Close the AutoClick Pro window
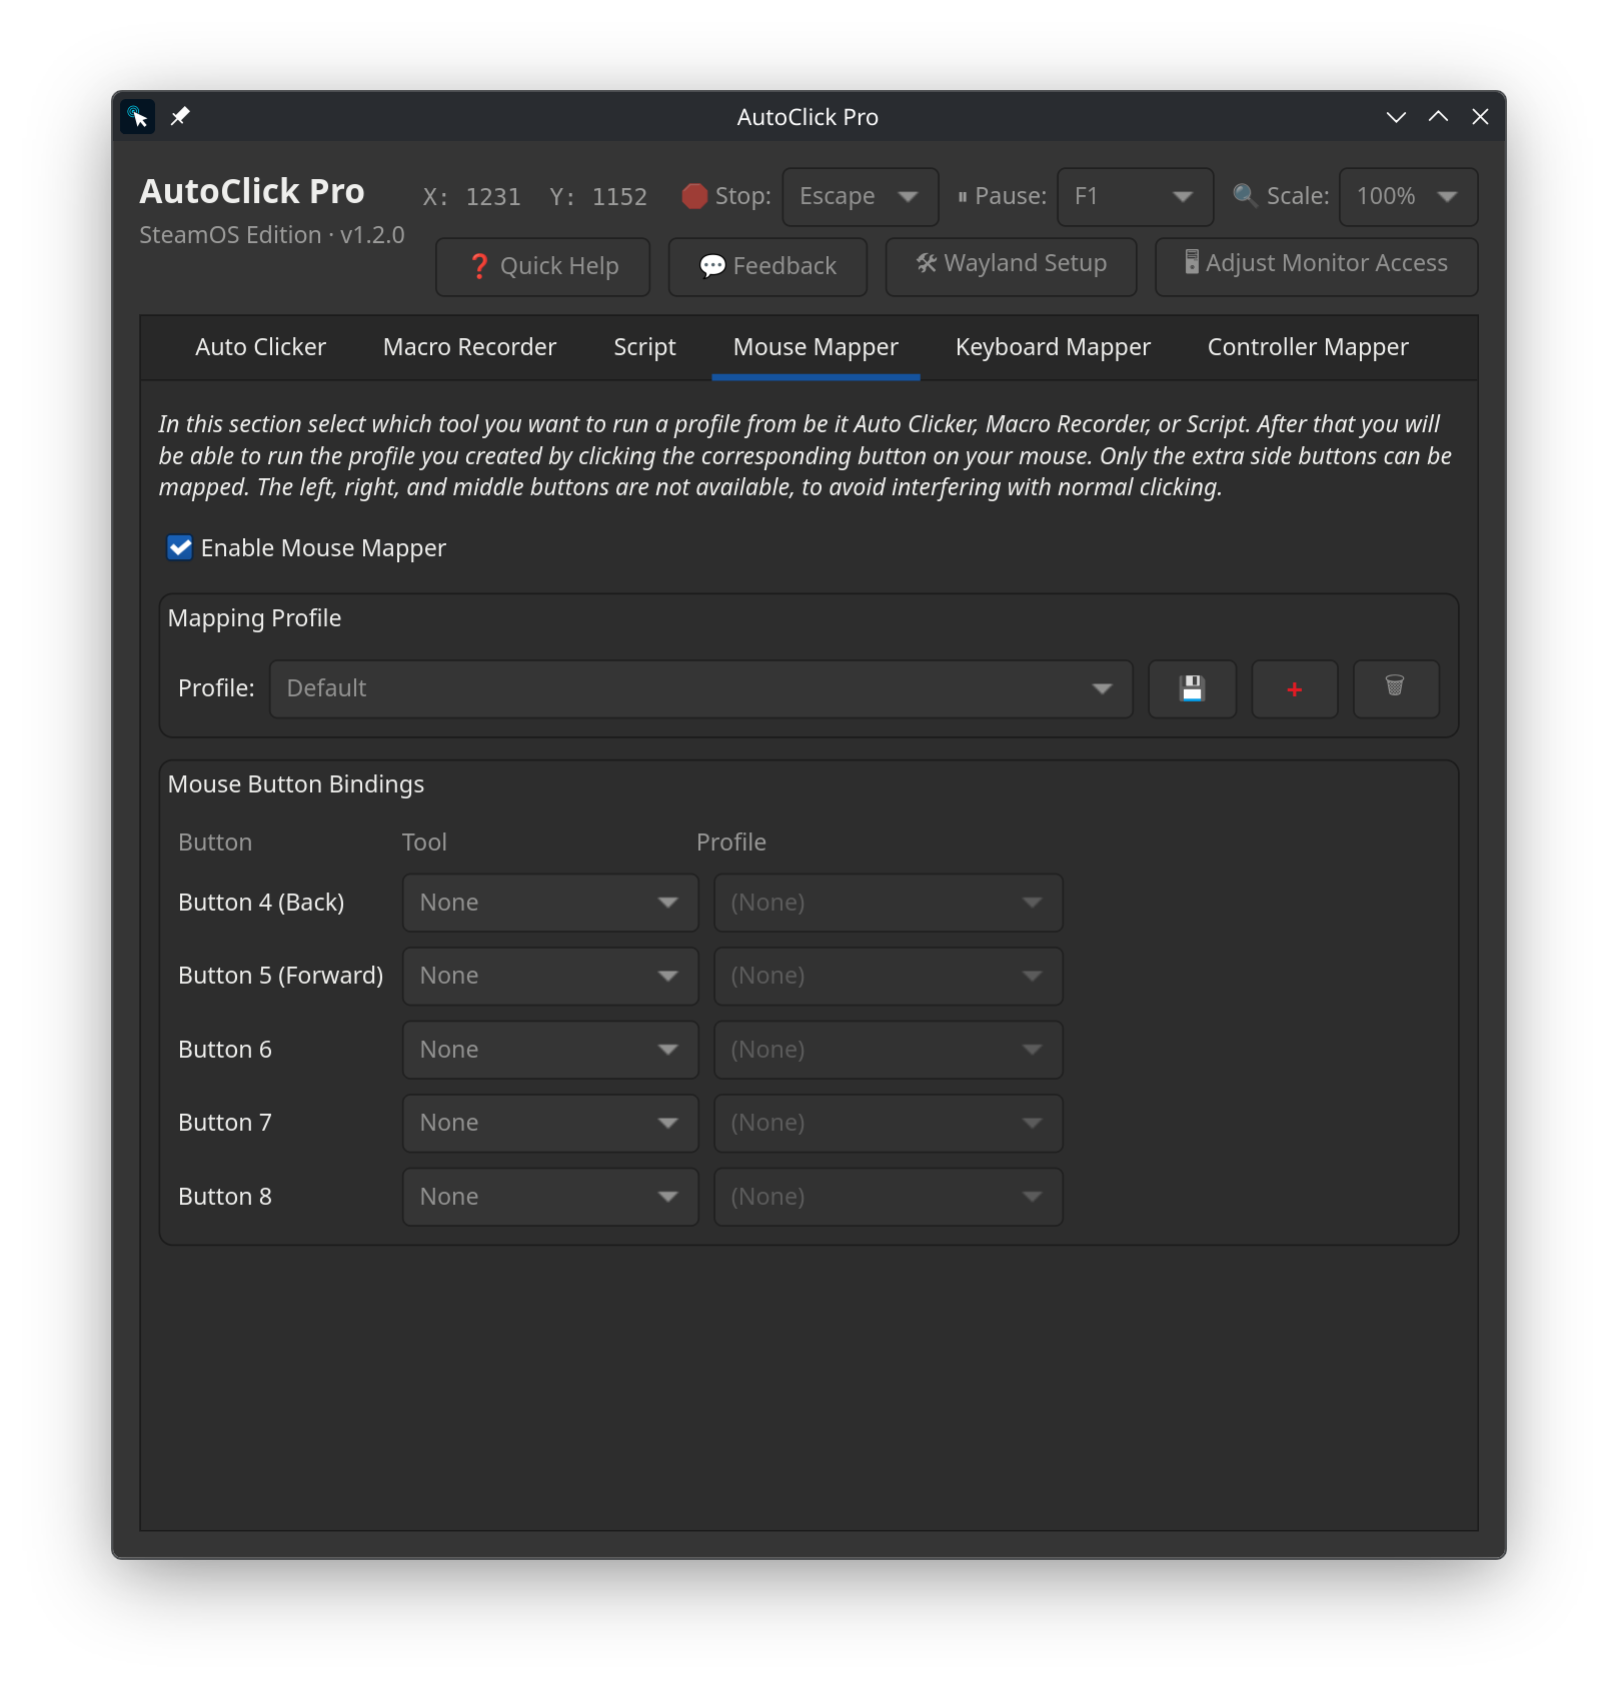The height and width of the screenshot is (1693, 1619). [1480, 117]
